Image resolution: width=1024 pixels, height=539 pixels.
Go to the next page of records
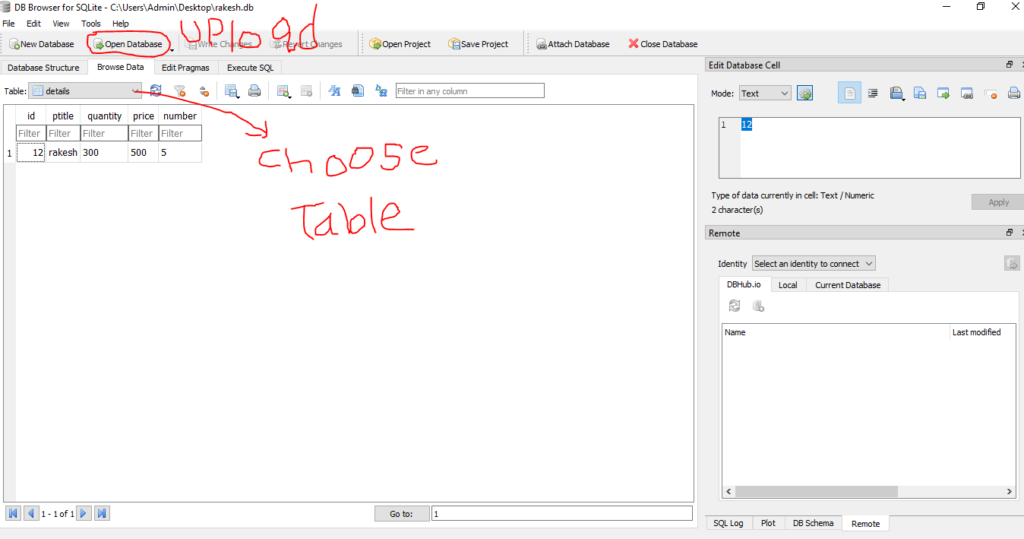(84, 514)
